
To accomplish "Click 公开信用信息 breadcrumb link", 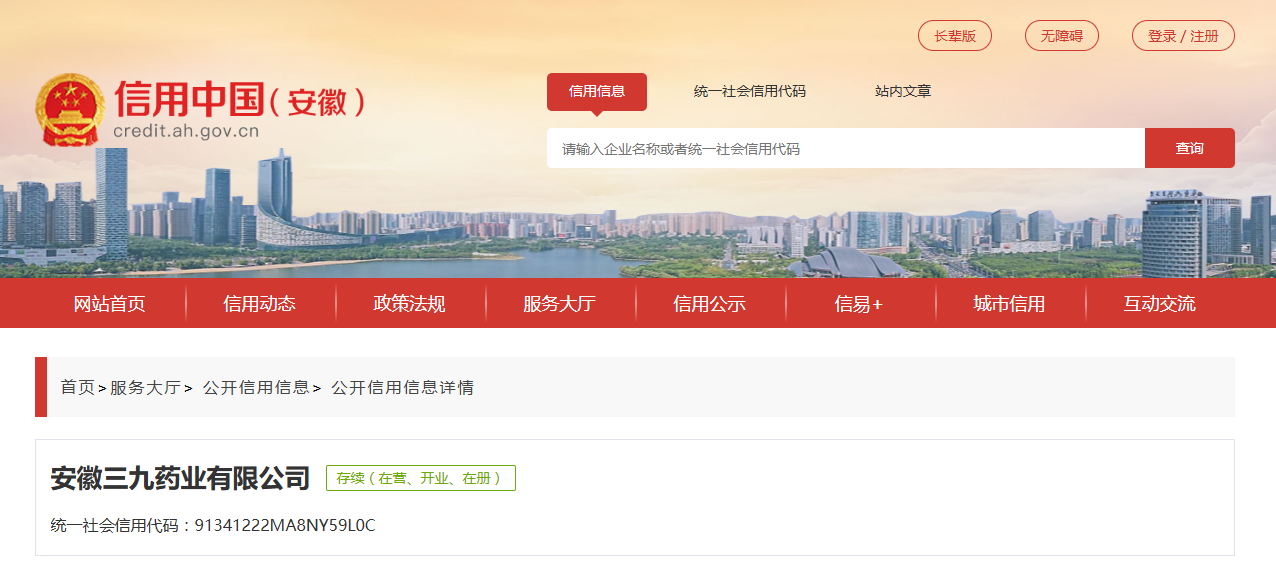I will pyautogui.click(x=256, y=387).
